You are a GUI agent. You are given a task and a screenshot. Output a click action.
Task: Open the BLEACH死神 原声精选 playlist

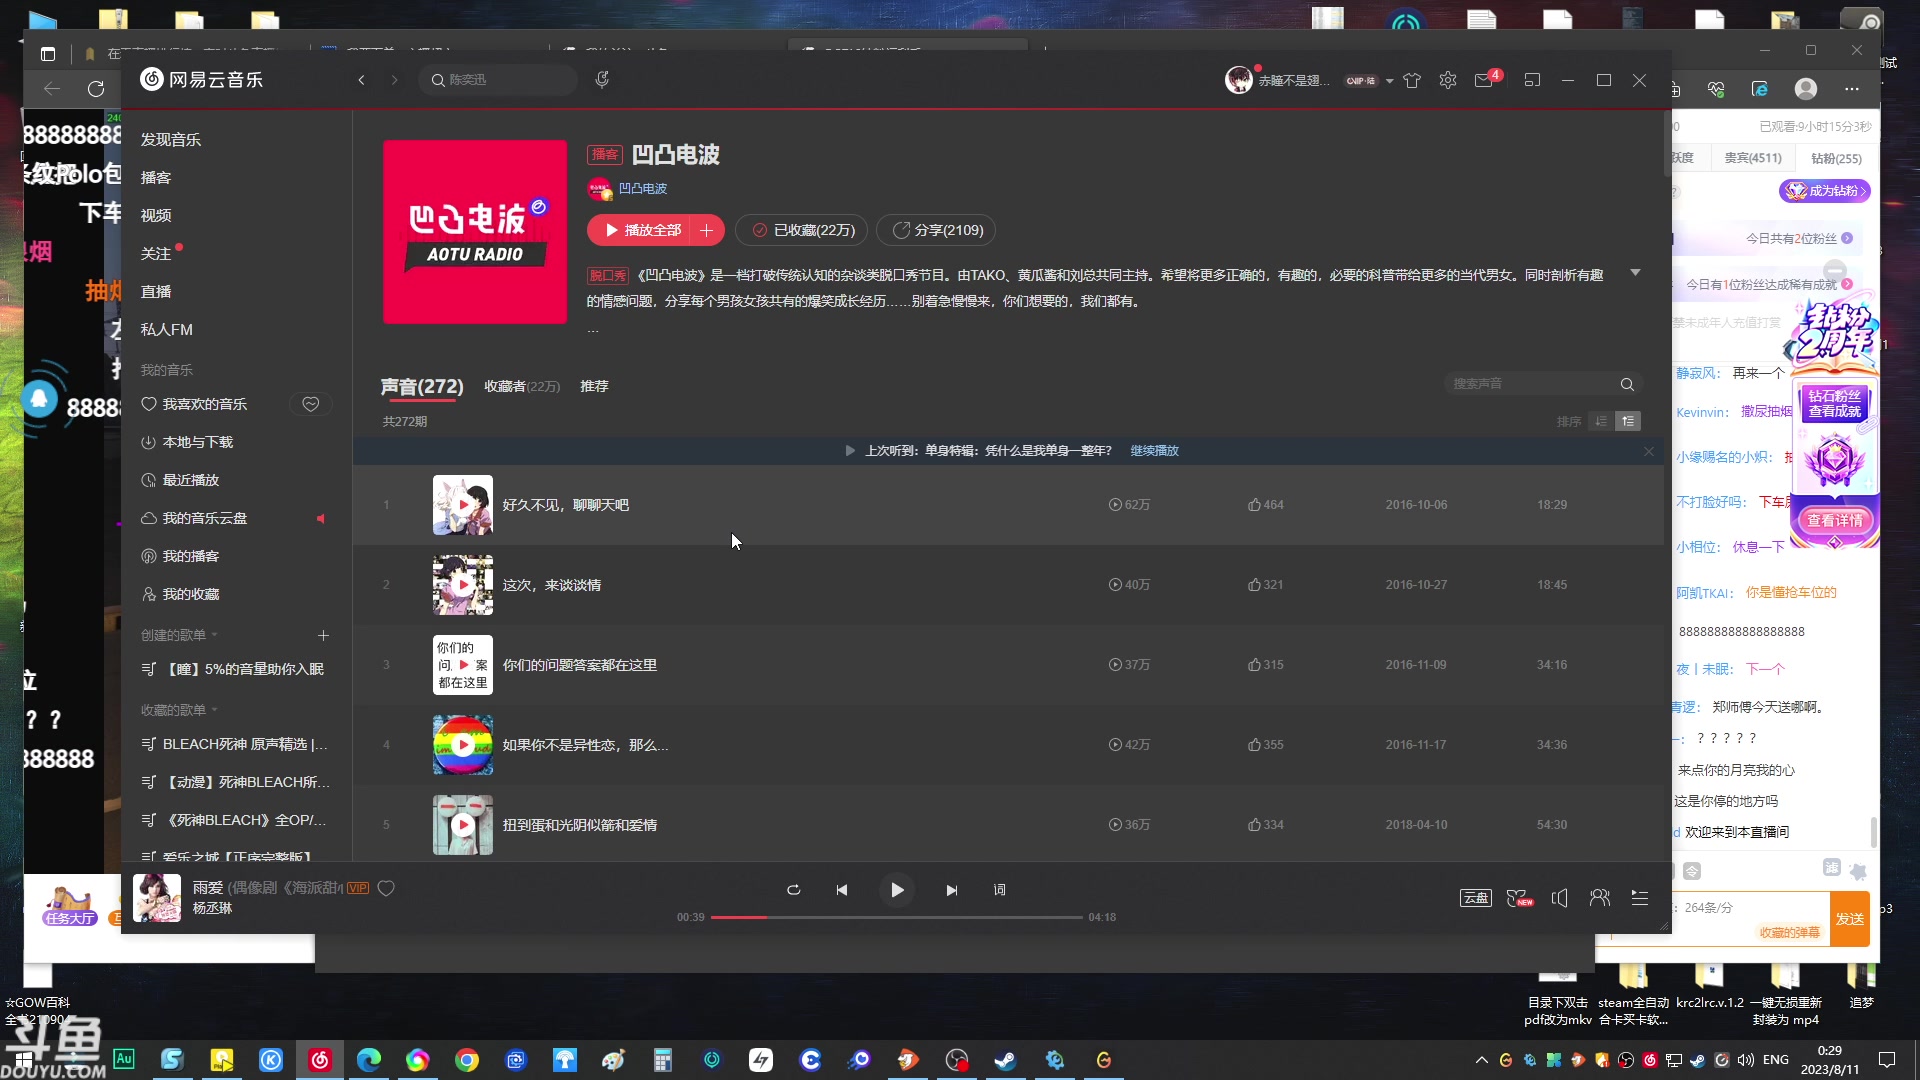coord(236,744)
